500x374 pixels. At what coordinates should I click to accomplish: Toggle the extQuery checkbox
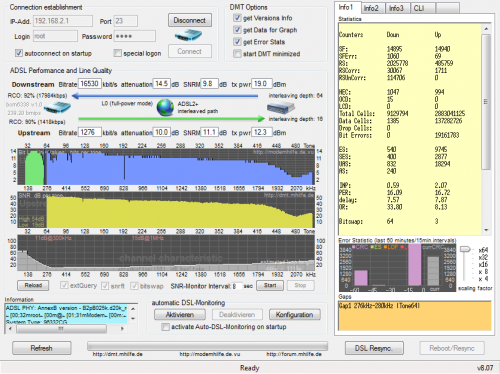[x=64, y=285]
